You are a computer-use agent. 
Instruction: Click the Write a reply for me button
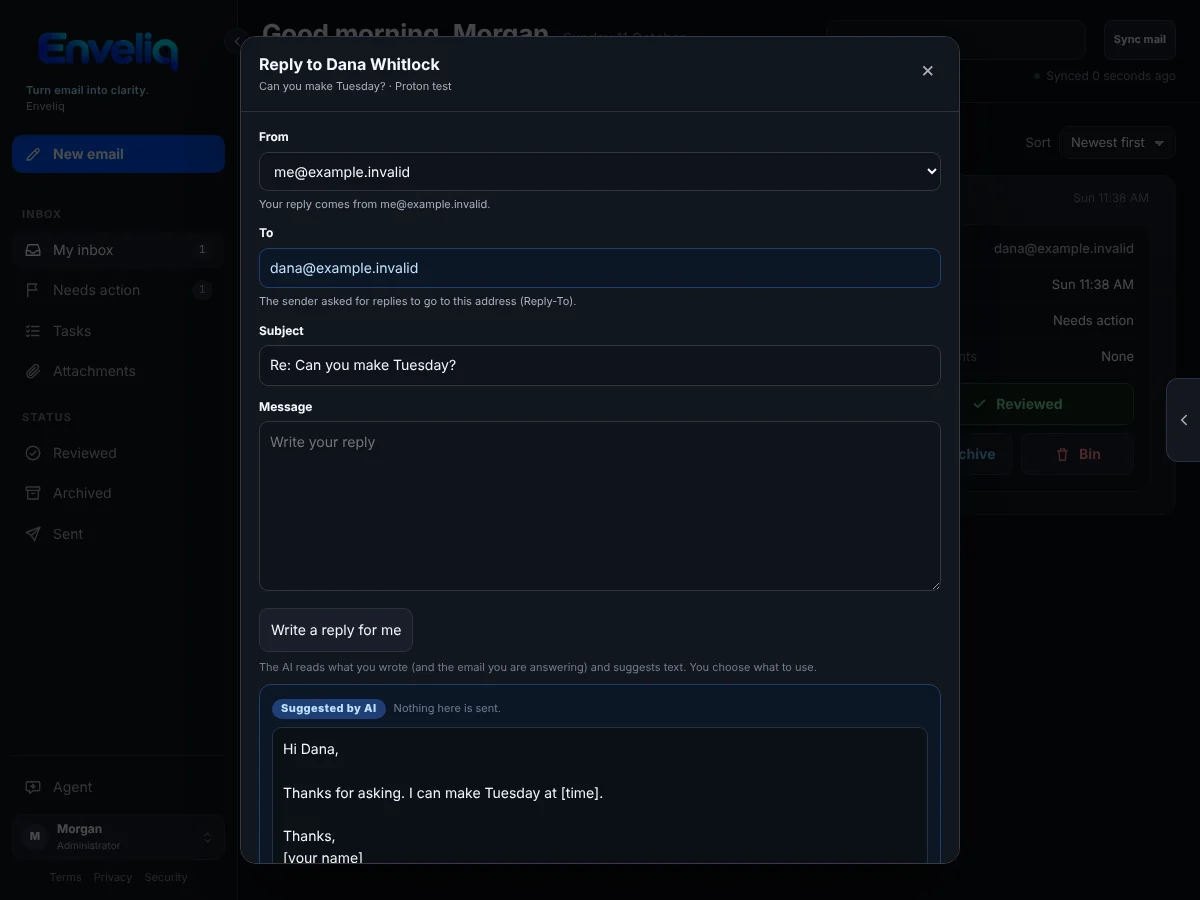pos(336,630)
